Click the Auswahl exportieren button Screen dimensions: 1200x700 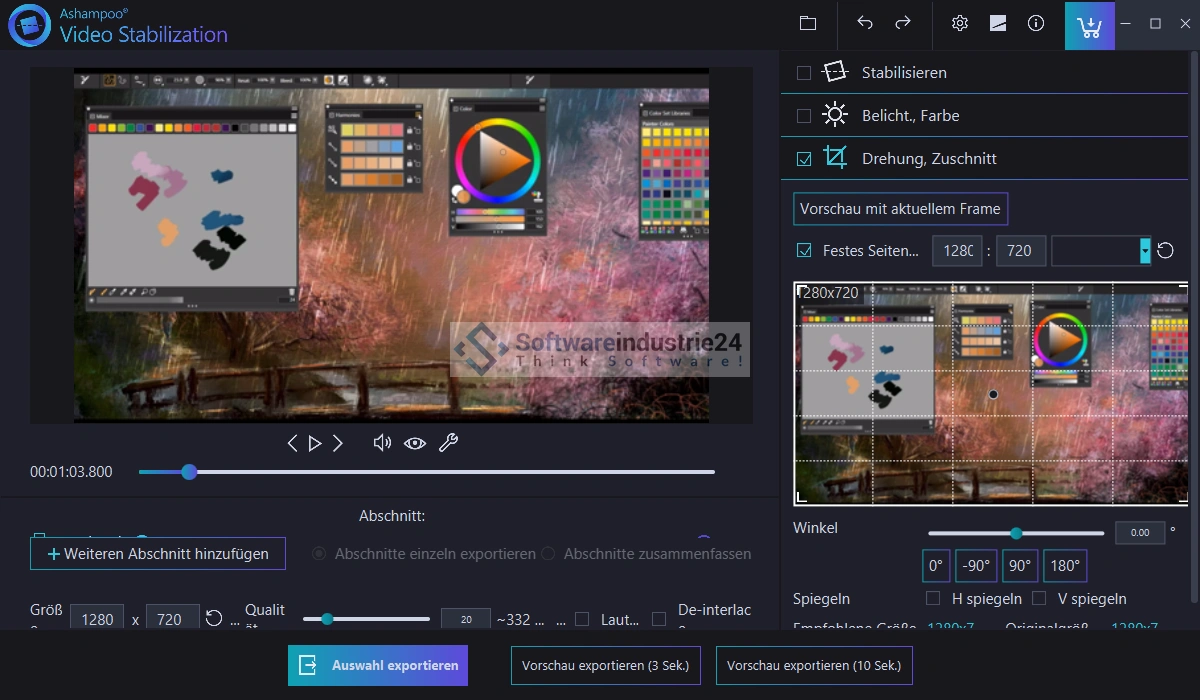[378, 665]
